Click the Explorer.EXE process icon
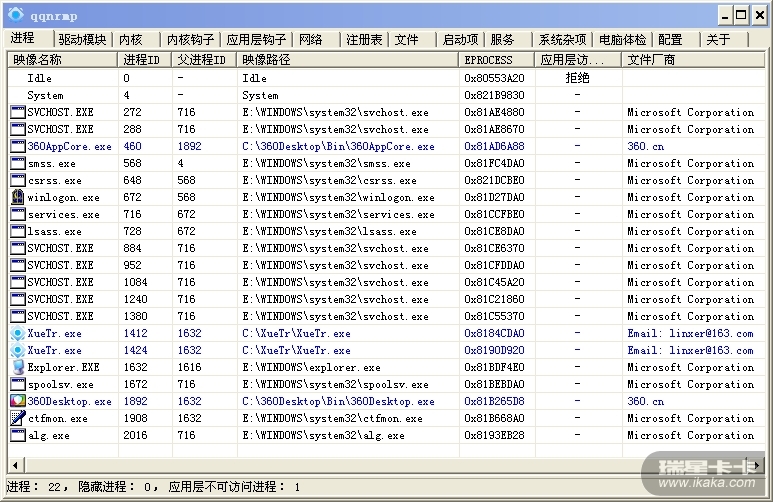The height and width of the screenshot is (502, 773). (18, 367)
